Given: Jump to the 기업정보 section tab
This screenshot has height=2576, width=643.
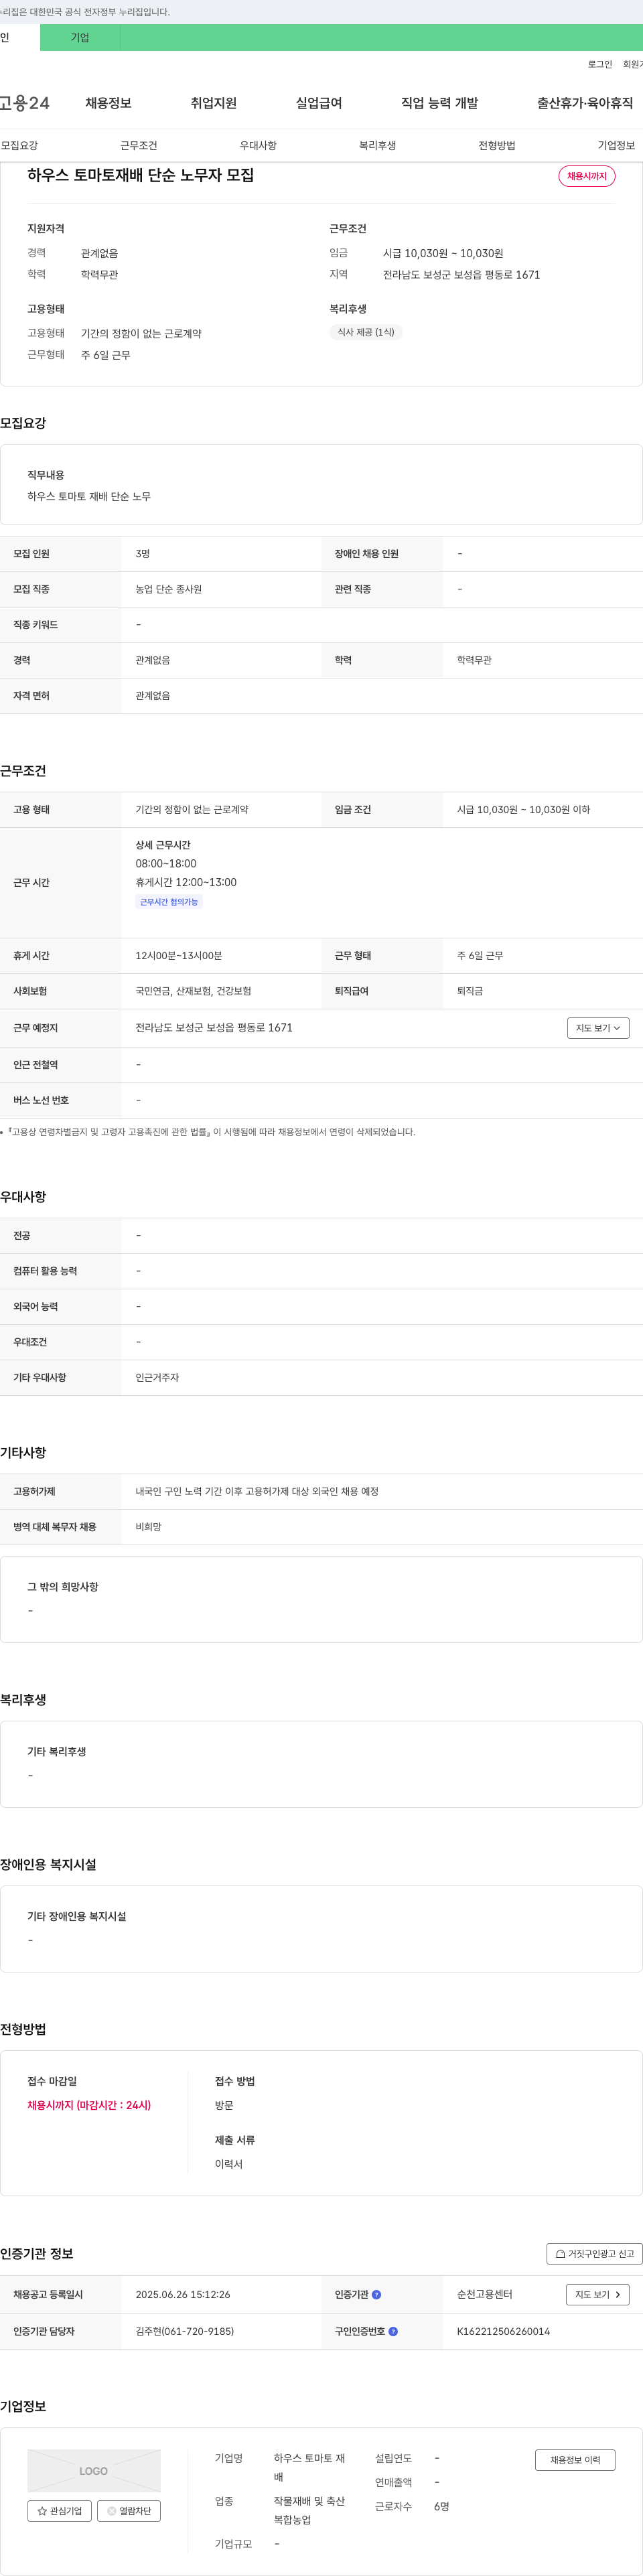Looking at the screenshot, I should click(616, 146).
